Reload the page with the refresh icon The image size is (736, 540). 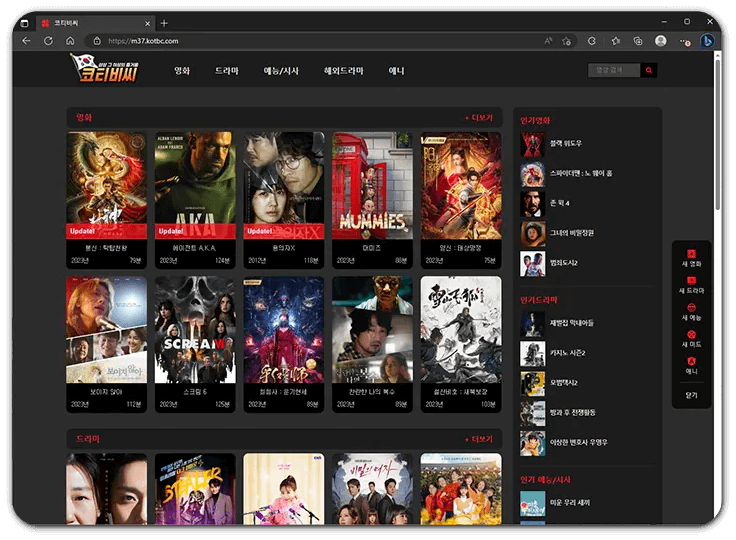pyautogui.click(x=48, y=41)
